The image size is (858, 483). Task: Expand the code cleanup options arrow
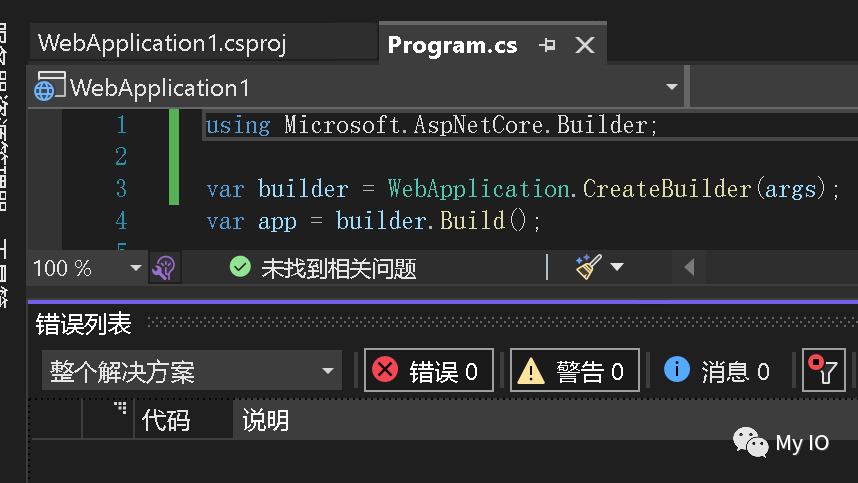pos(617,267)
